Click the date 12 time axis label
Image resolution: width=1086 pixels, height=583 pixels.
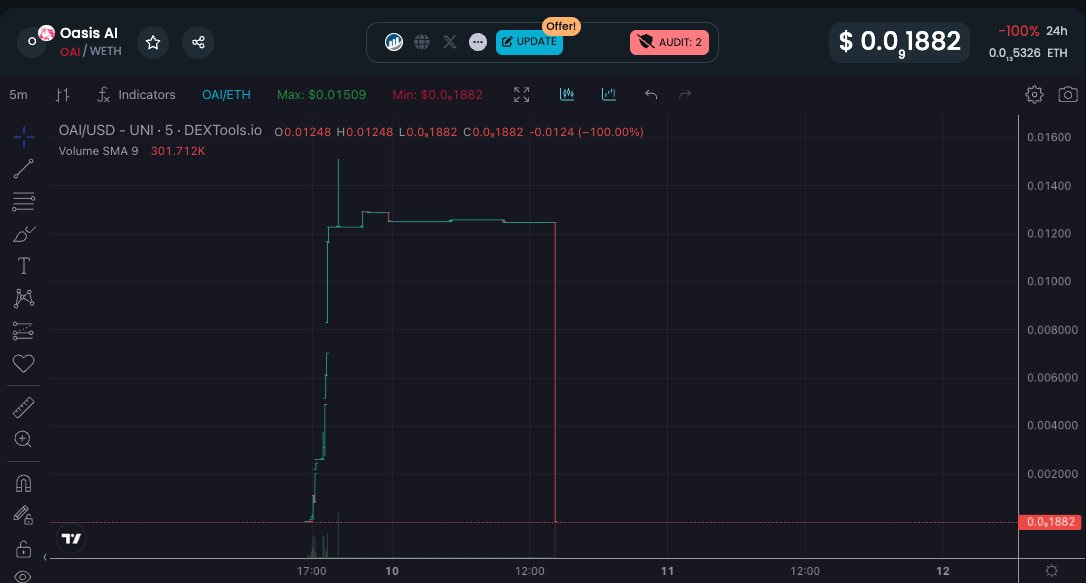(x=943, y=571)
